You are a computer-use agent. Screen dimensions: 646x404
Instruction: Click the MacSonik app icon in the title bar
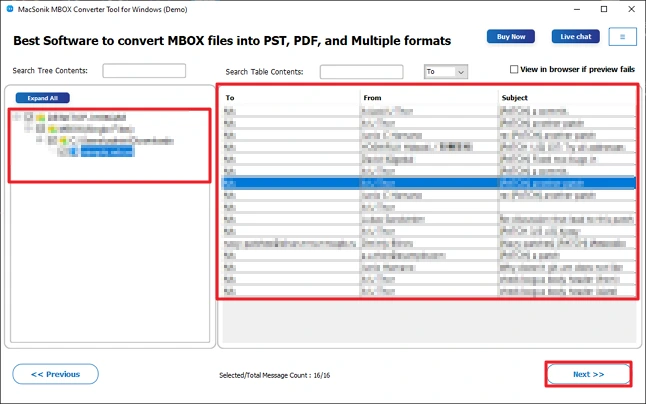(x=10, y=9)
